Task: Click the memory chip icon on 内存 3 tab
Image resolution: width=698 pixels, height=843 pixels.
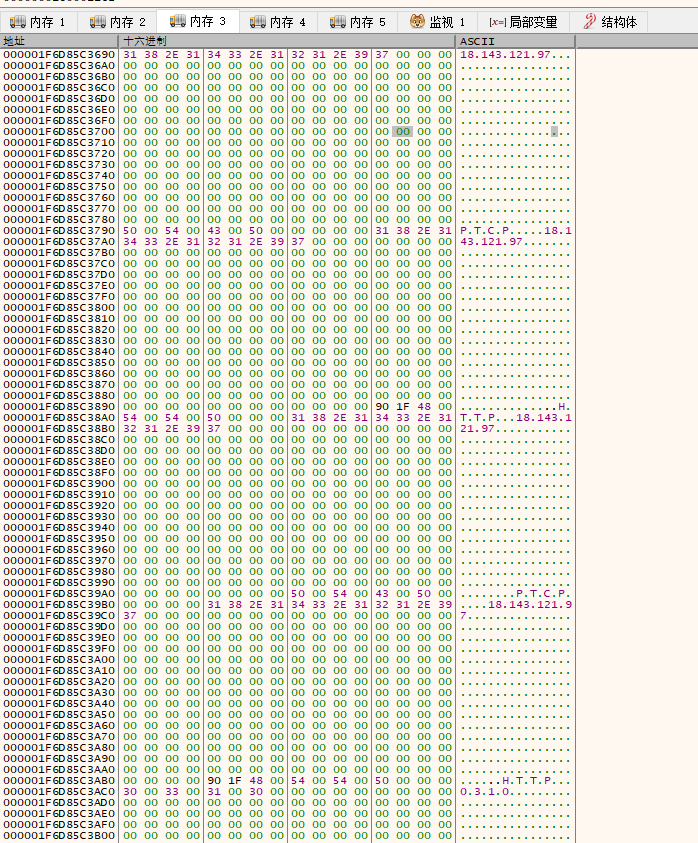Action: point(177,22)
